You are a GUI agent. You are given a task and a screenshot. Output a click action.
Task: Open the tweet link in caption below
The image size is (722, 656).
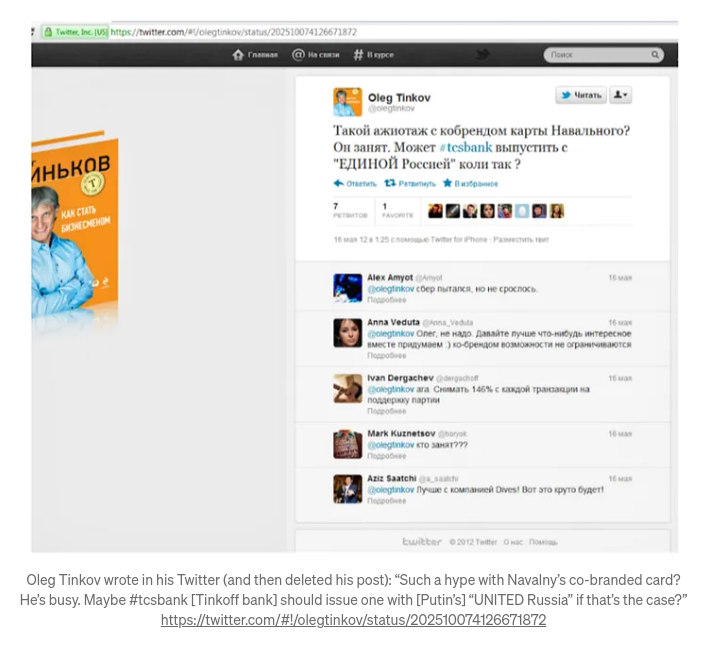353,620
